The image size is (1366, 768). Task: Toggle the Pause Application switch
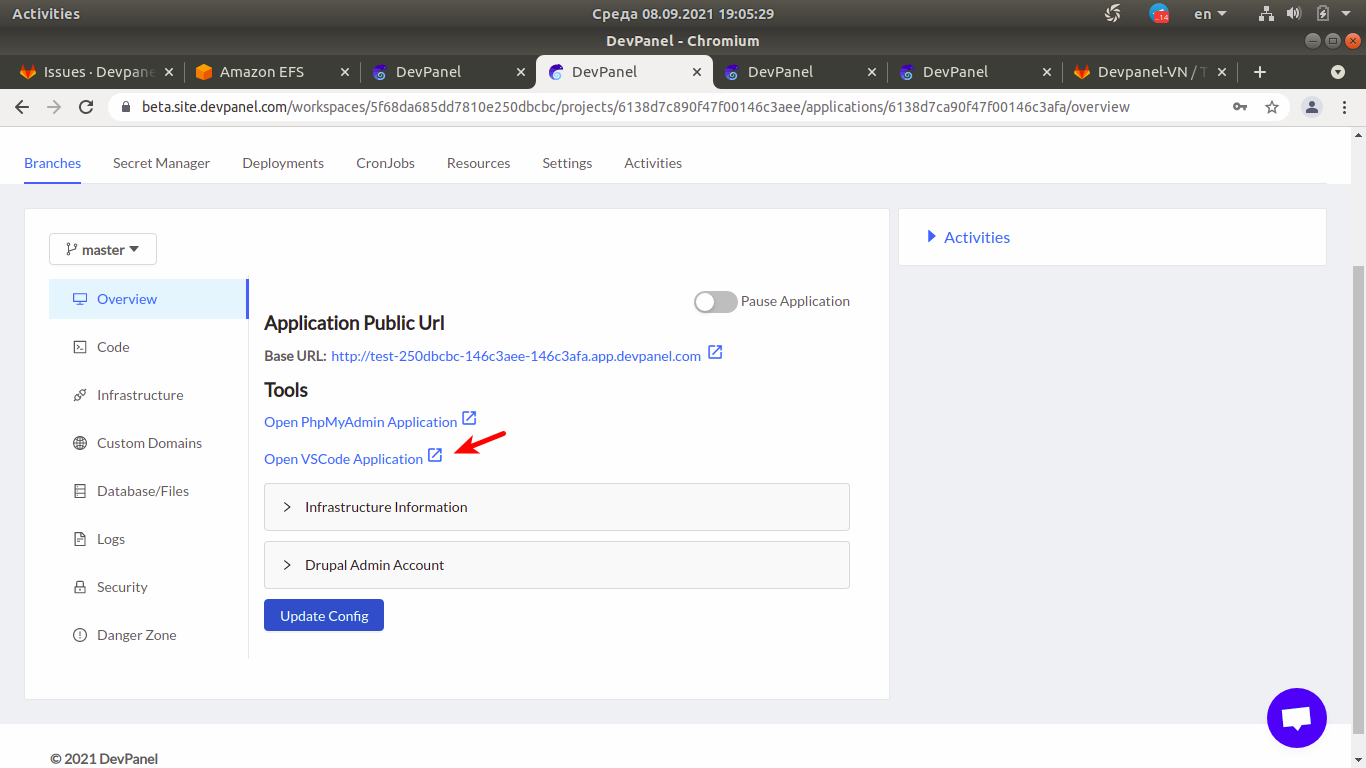coord(716,302)
